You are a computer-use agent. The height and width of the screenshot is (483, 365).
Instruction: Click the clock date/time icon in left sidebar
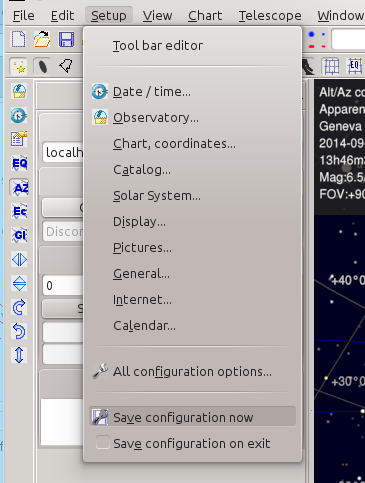[x=19, y=115]
